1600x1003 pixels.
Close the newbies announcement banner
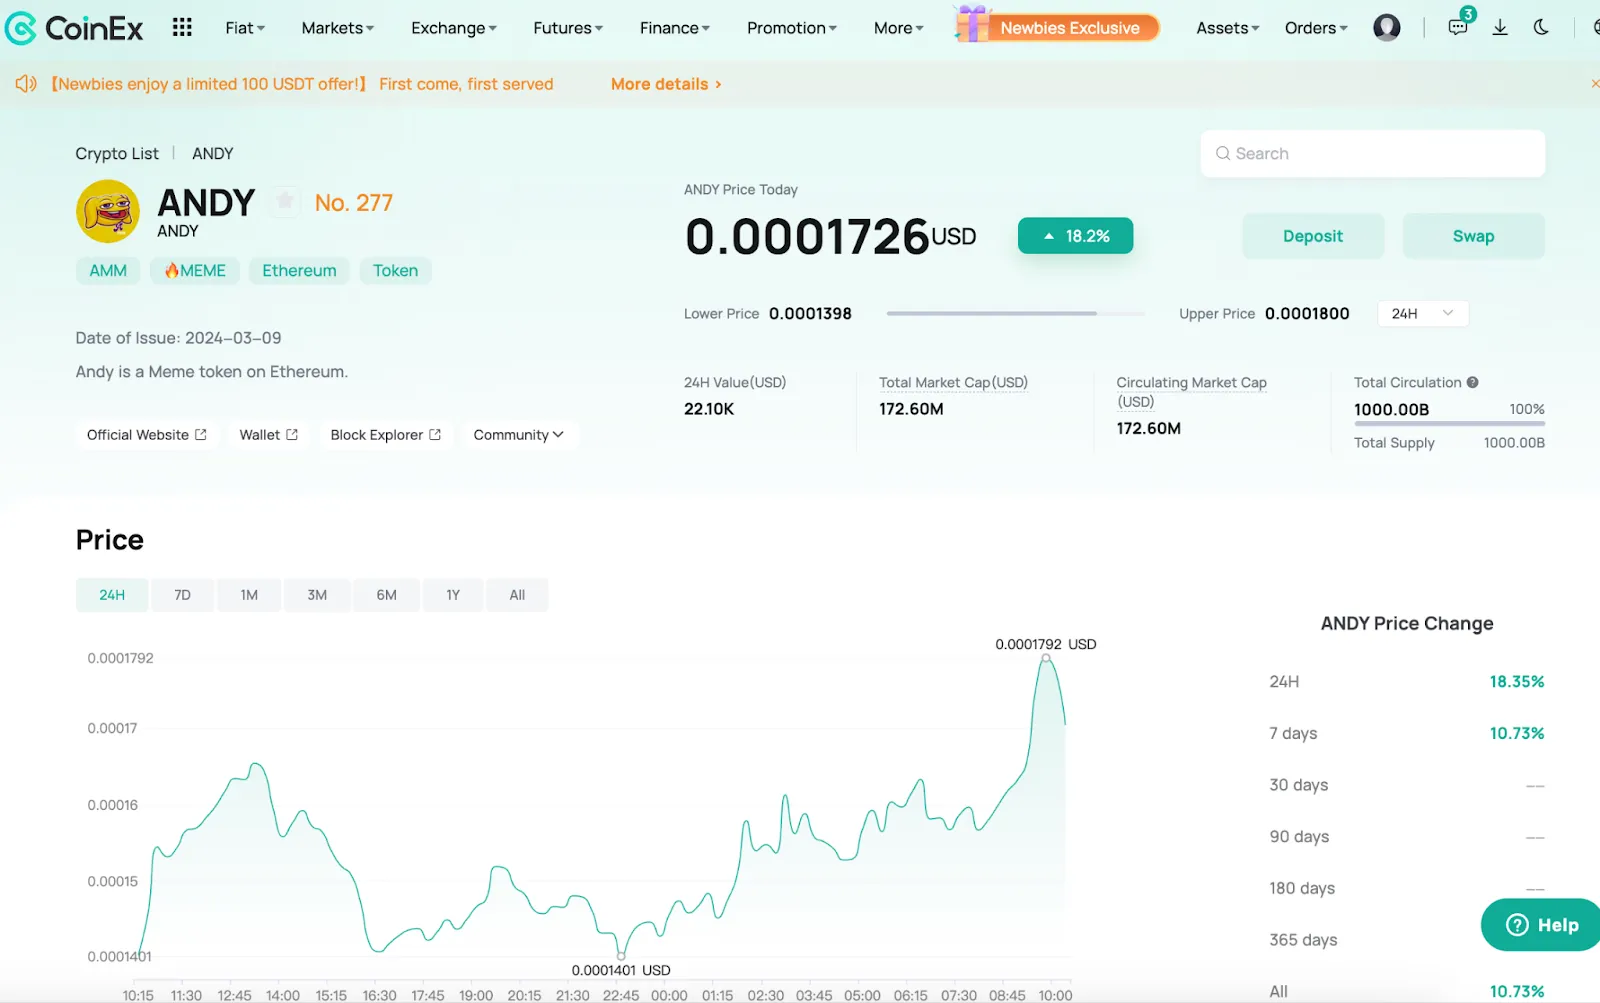pos(1594,84)
